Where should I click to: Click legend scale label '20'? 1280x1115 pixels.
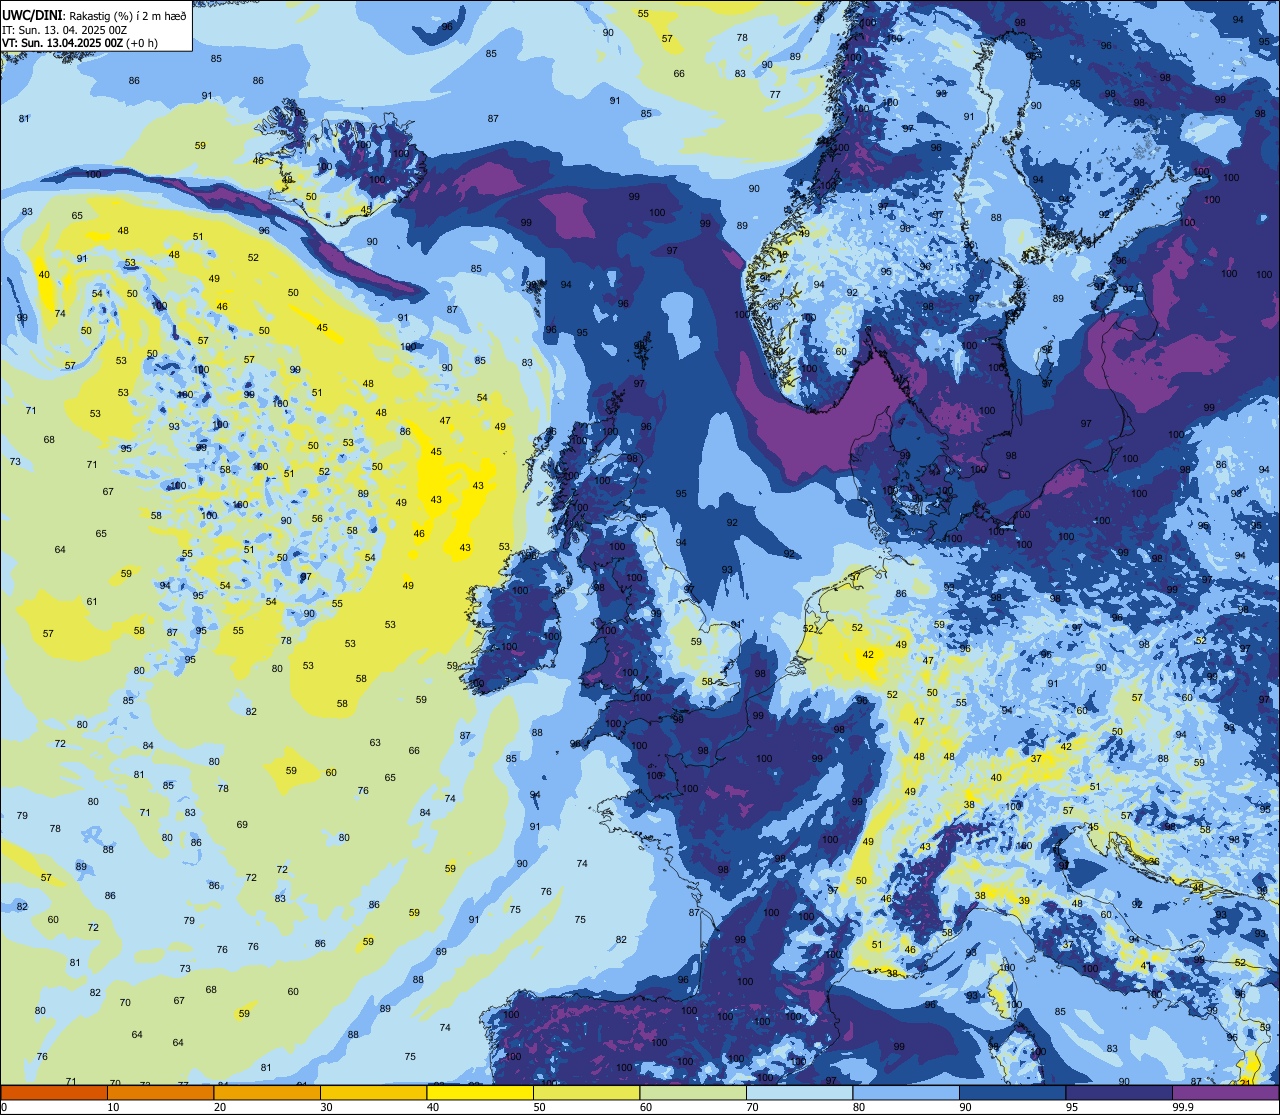coord(220,1107)
